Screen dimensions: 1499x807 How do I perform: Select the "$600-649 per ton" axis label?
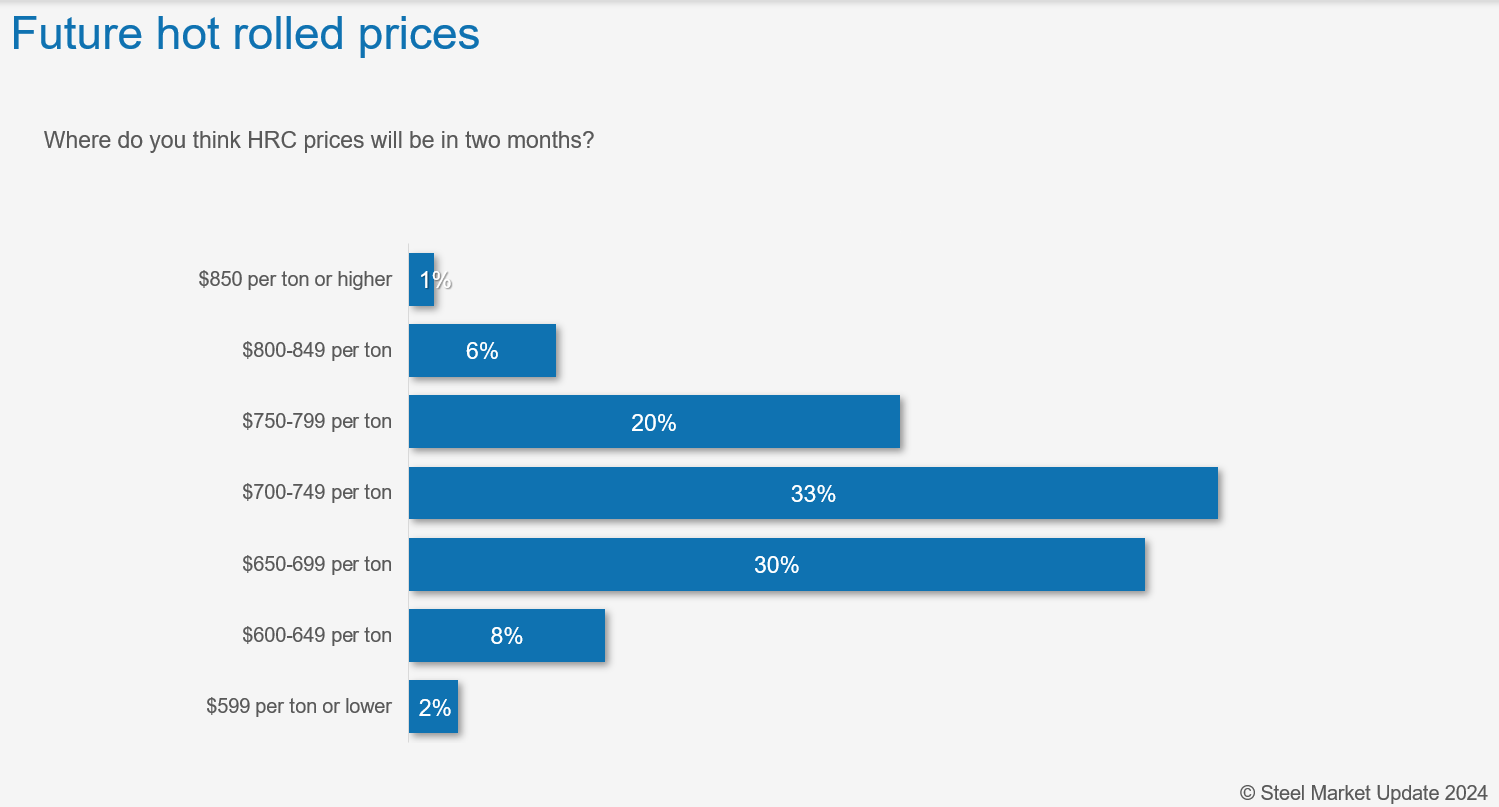pos(317,635)
